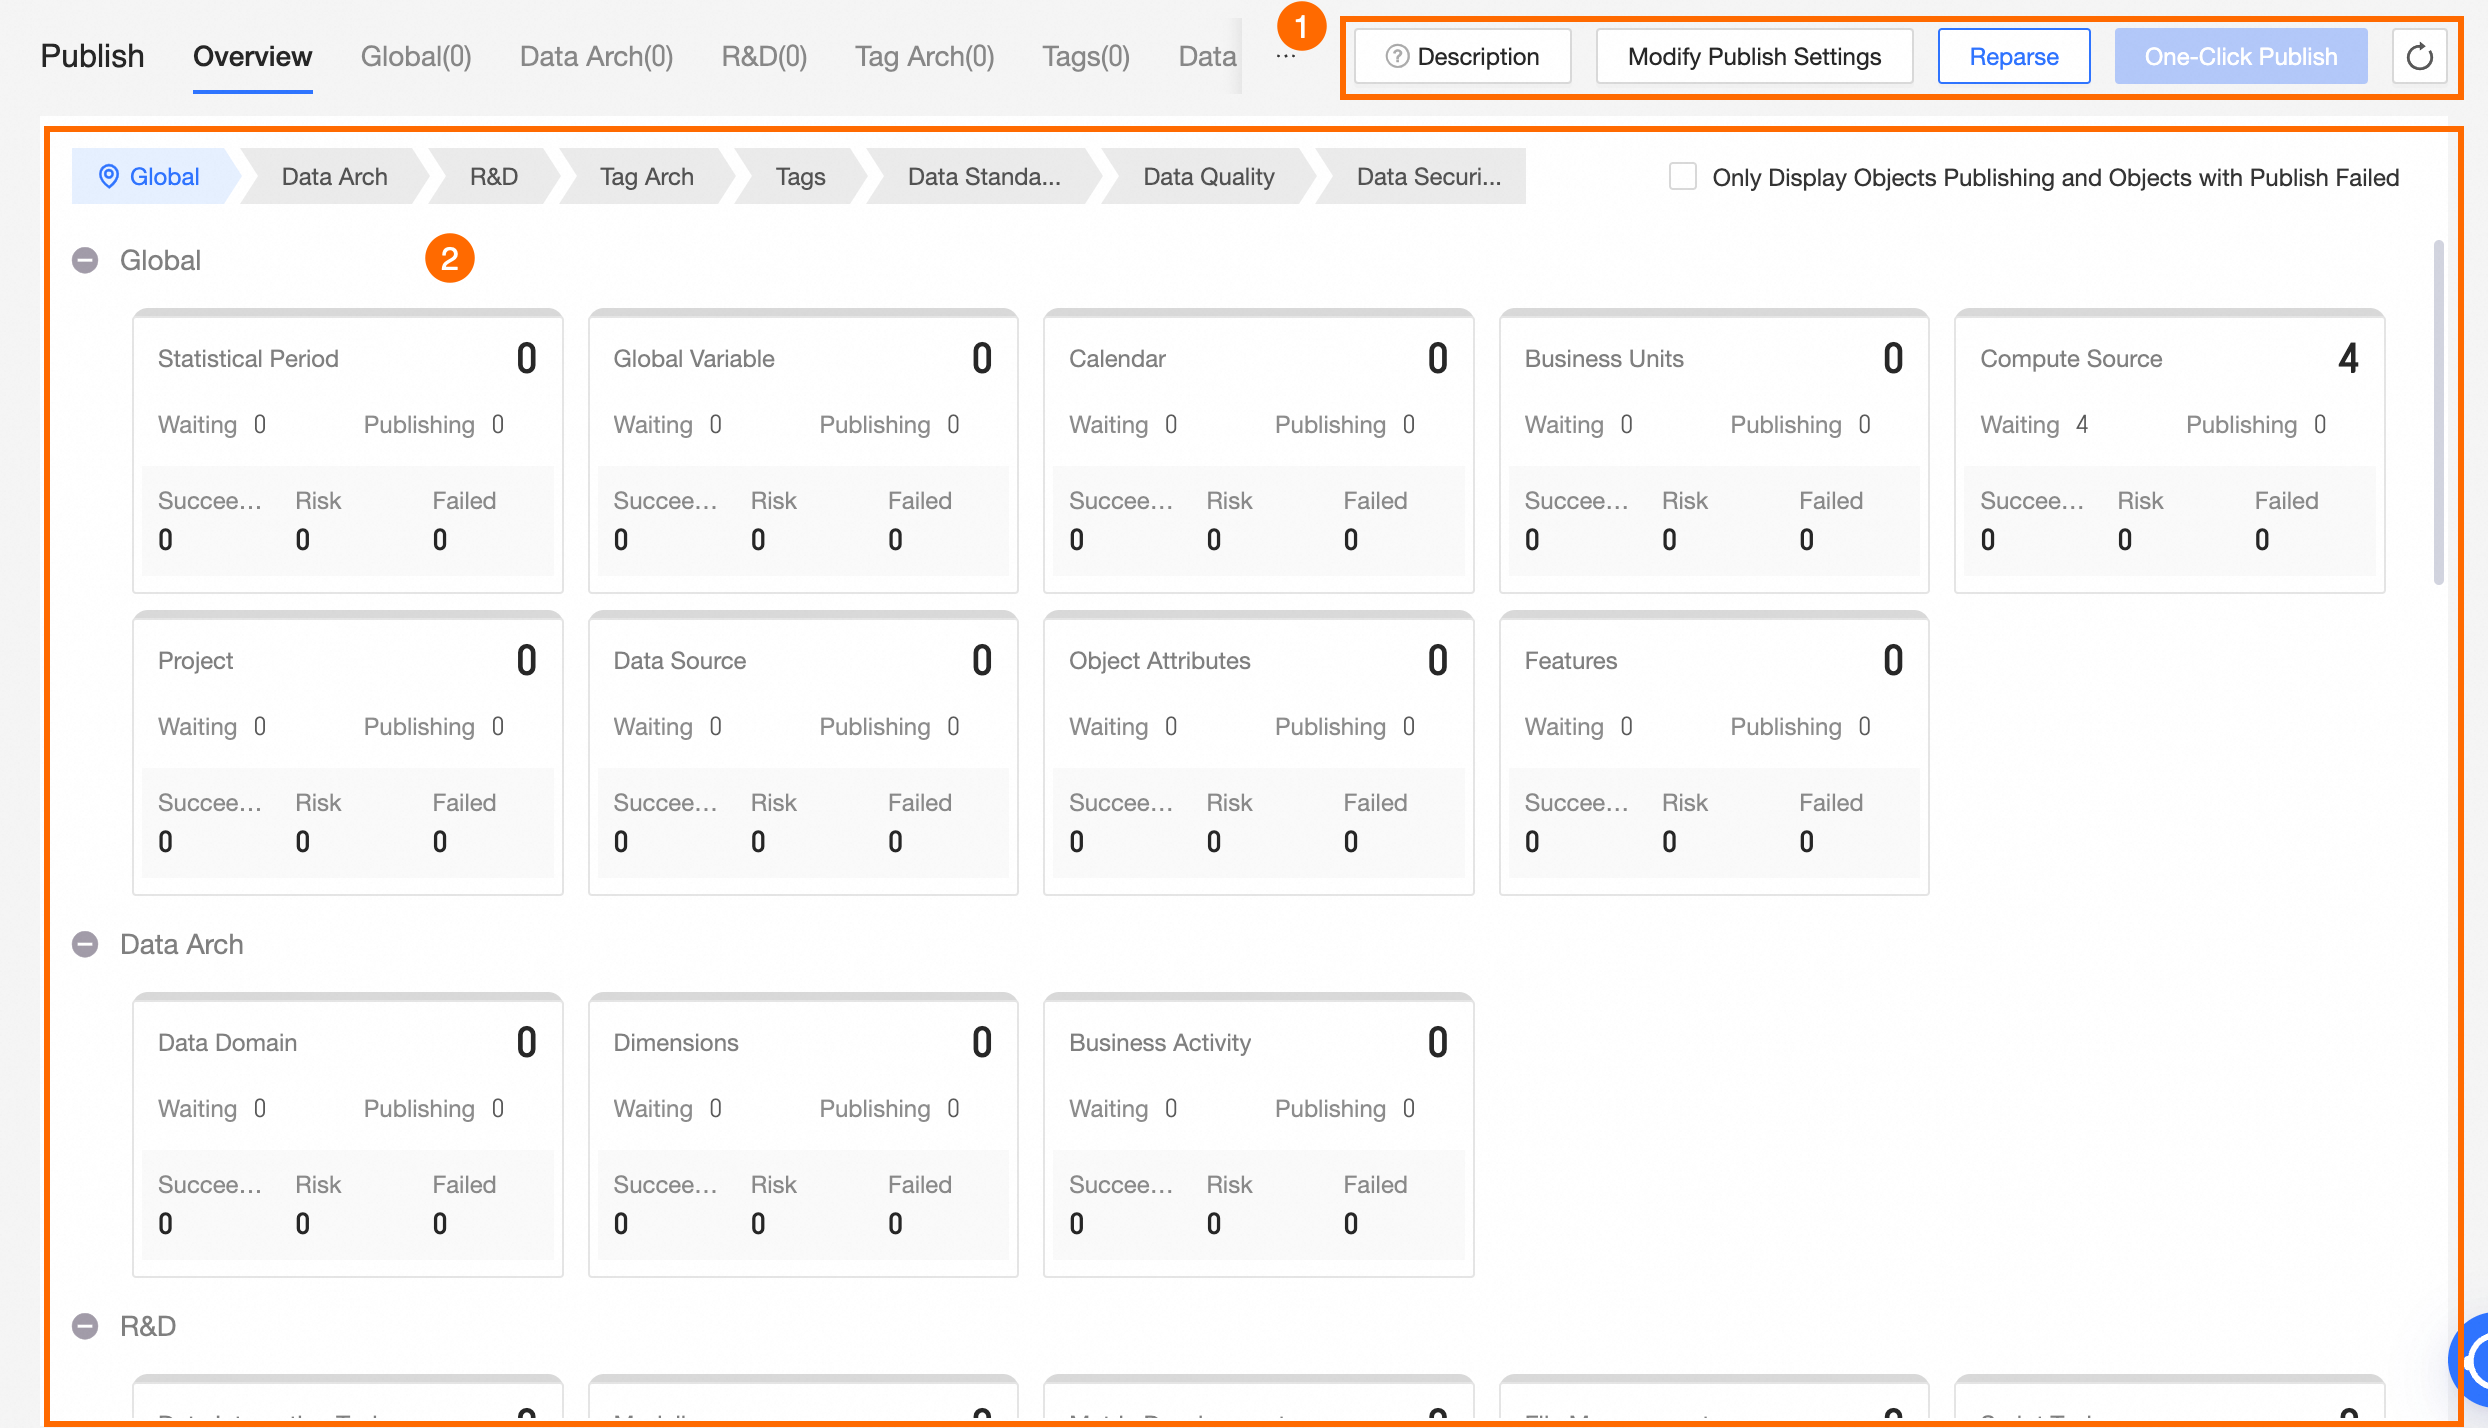Click the refresh icon button
Viewport: 2488px width, 1428px height.
[x=2419, y=57]
